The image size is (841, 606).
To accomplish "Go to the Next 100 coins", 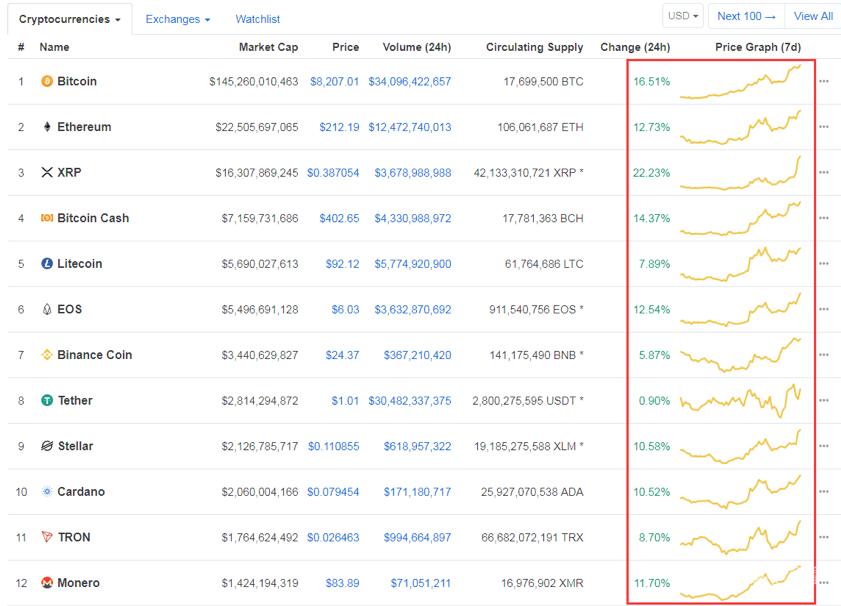I will click(747, 16).
